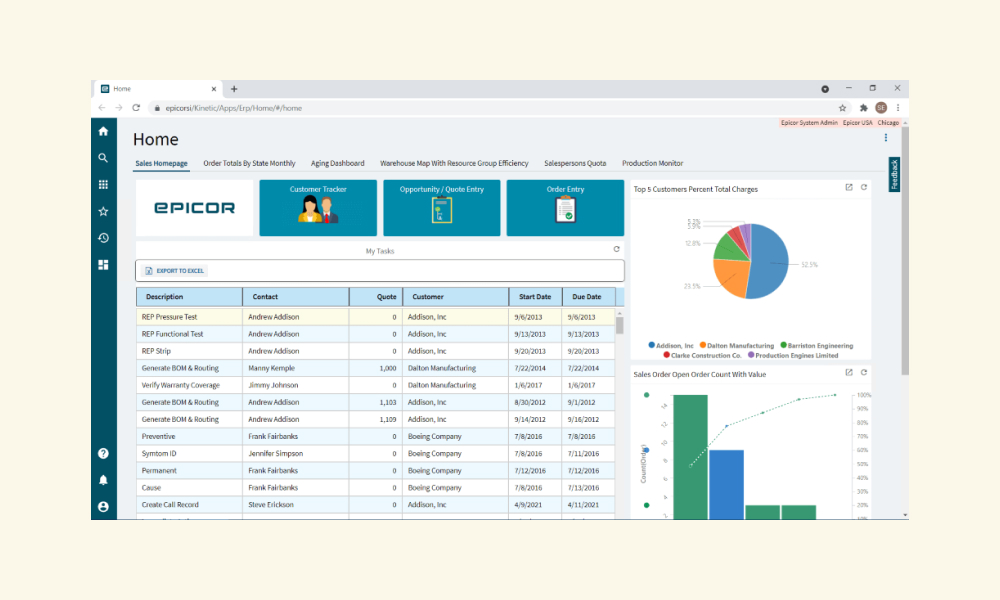The width and height of the screenshot is (1000, 600).
Task: Select the REP Functional Test row
Action: point(376,334)
